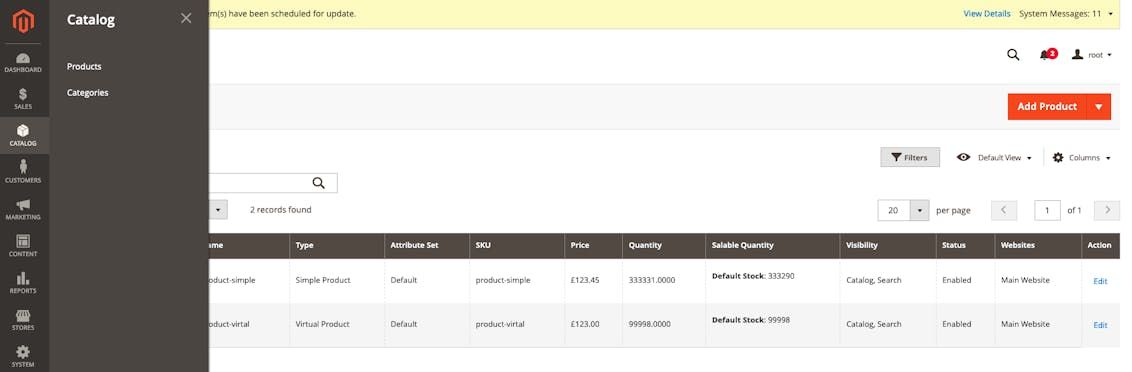Screen dimensions: 1132x372
Task: Sort by the SKU column header
Action: pyautogui.click(x=516, y=246)
